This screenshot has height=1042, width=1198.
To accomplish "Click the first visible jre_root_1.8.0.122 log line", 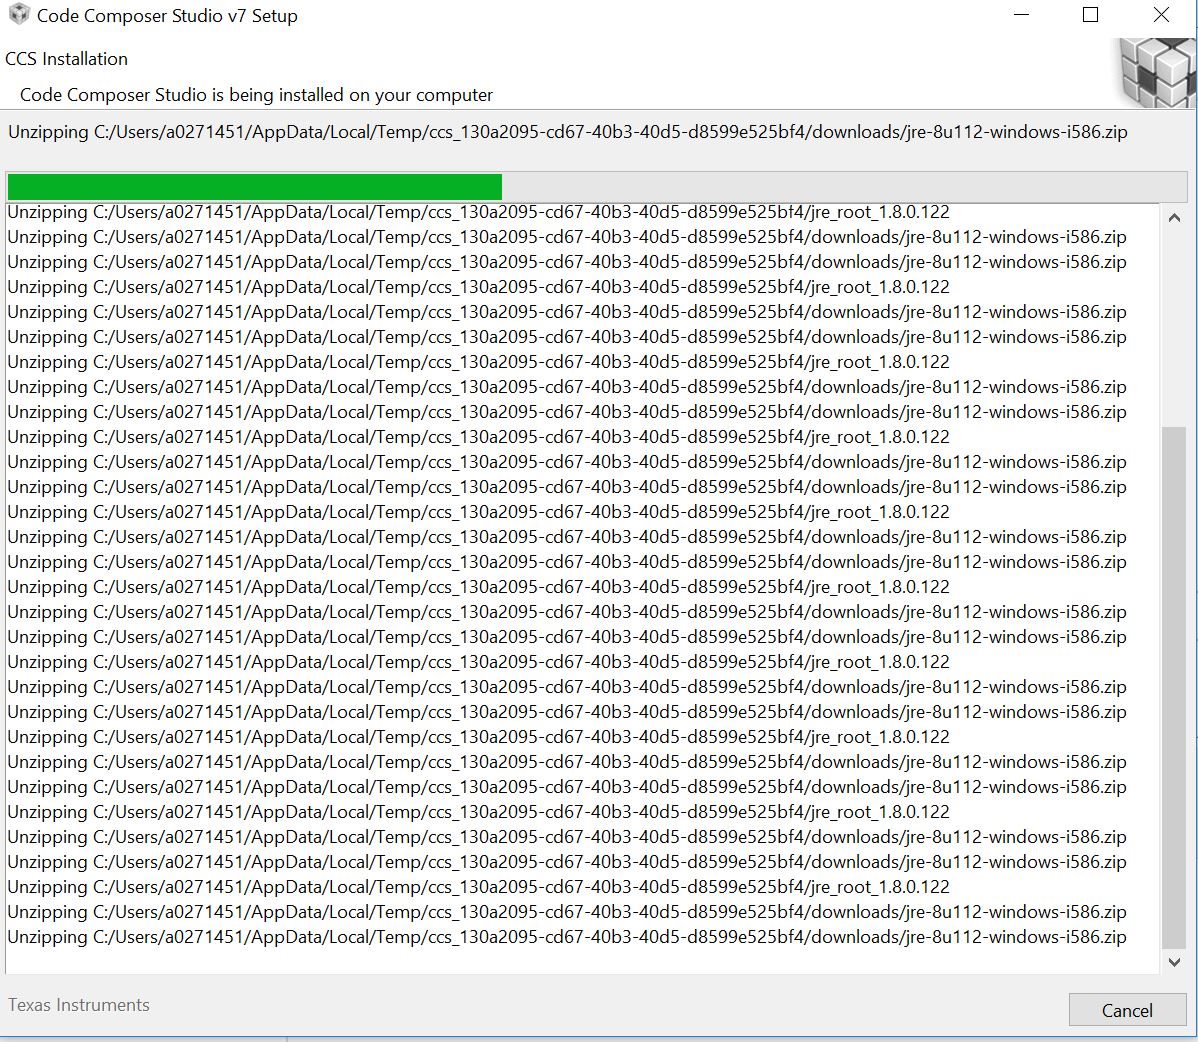I will point(478,212).
